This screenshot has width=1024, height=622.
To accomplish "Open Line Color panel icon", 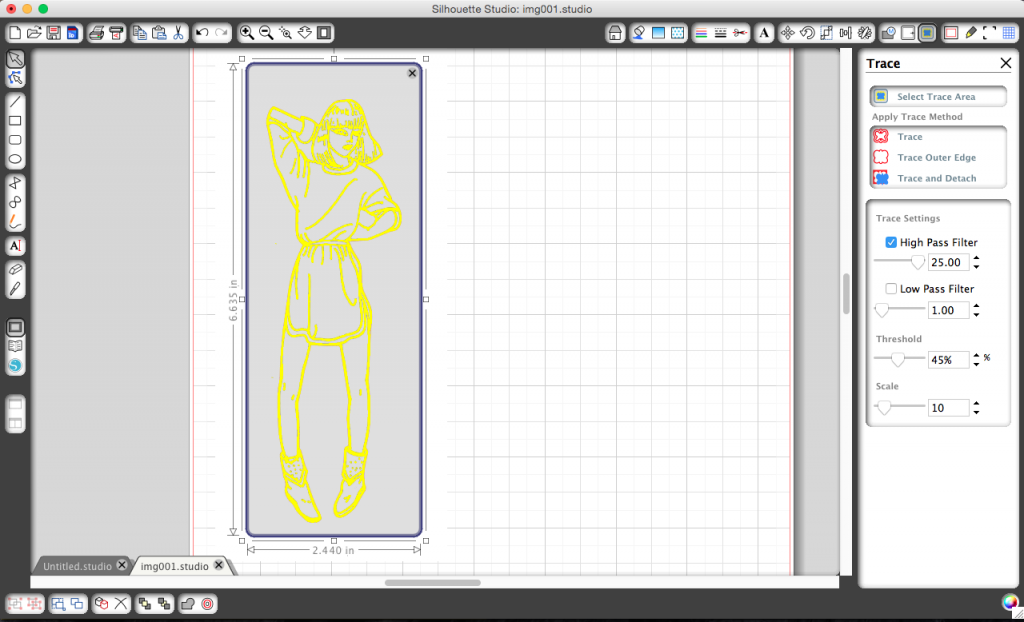I will click(x=701, y=33).
